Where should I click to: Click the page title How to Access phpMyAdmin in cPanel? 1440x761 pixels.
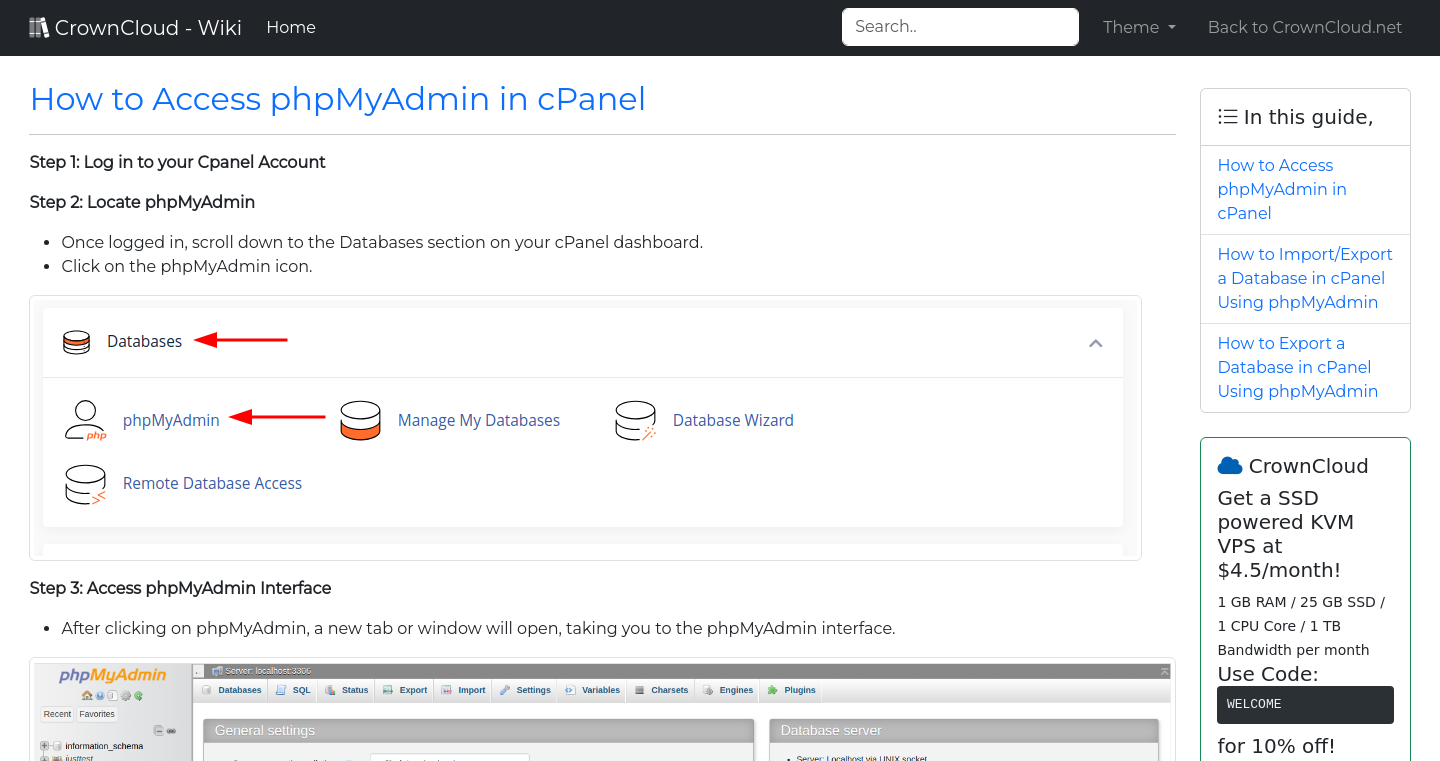(x=338, y=99)
